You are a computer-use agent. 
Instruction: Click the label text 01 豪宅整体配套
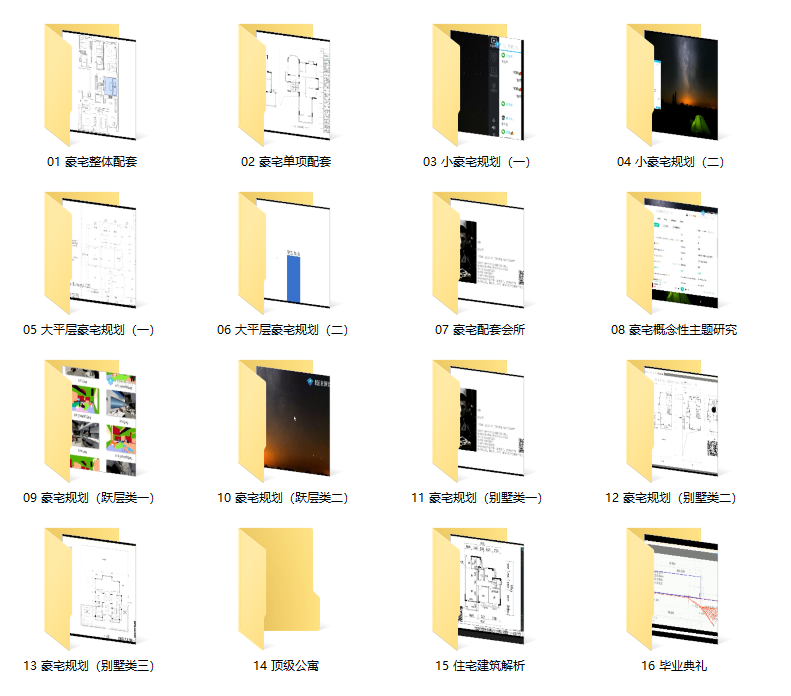[92, 162]
